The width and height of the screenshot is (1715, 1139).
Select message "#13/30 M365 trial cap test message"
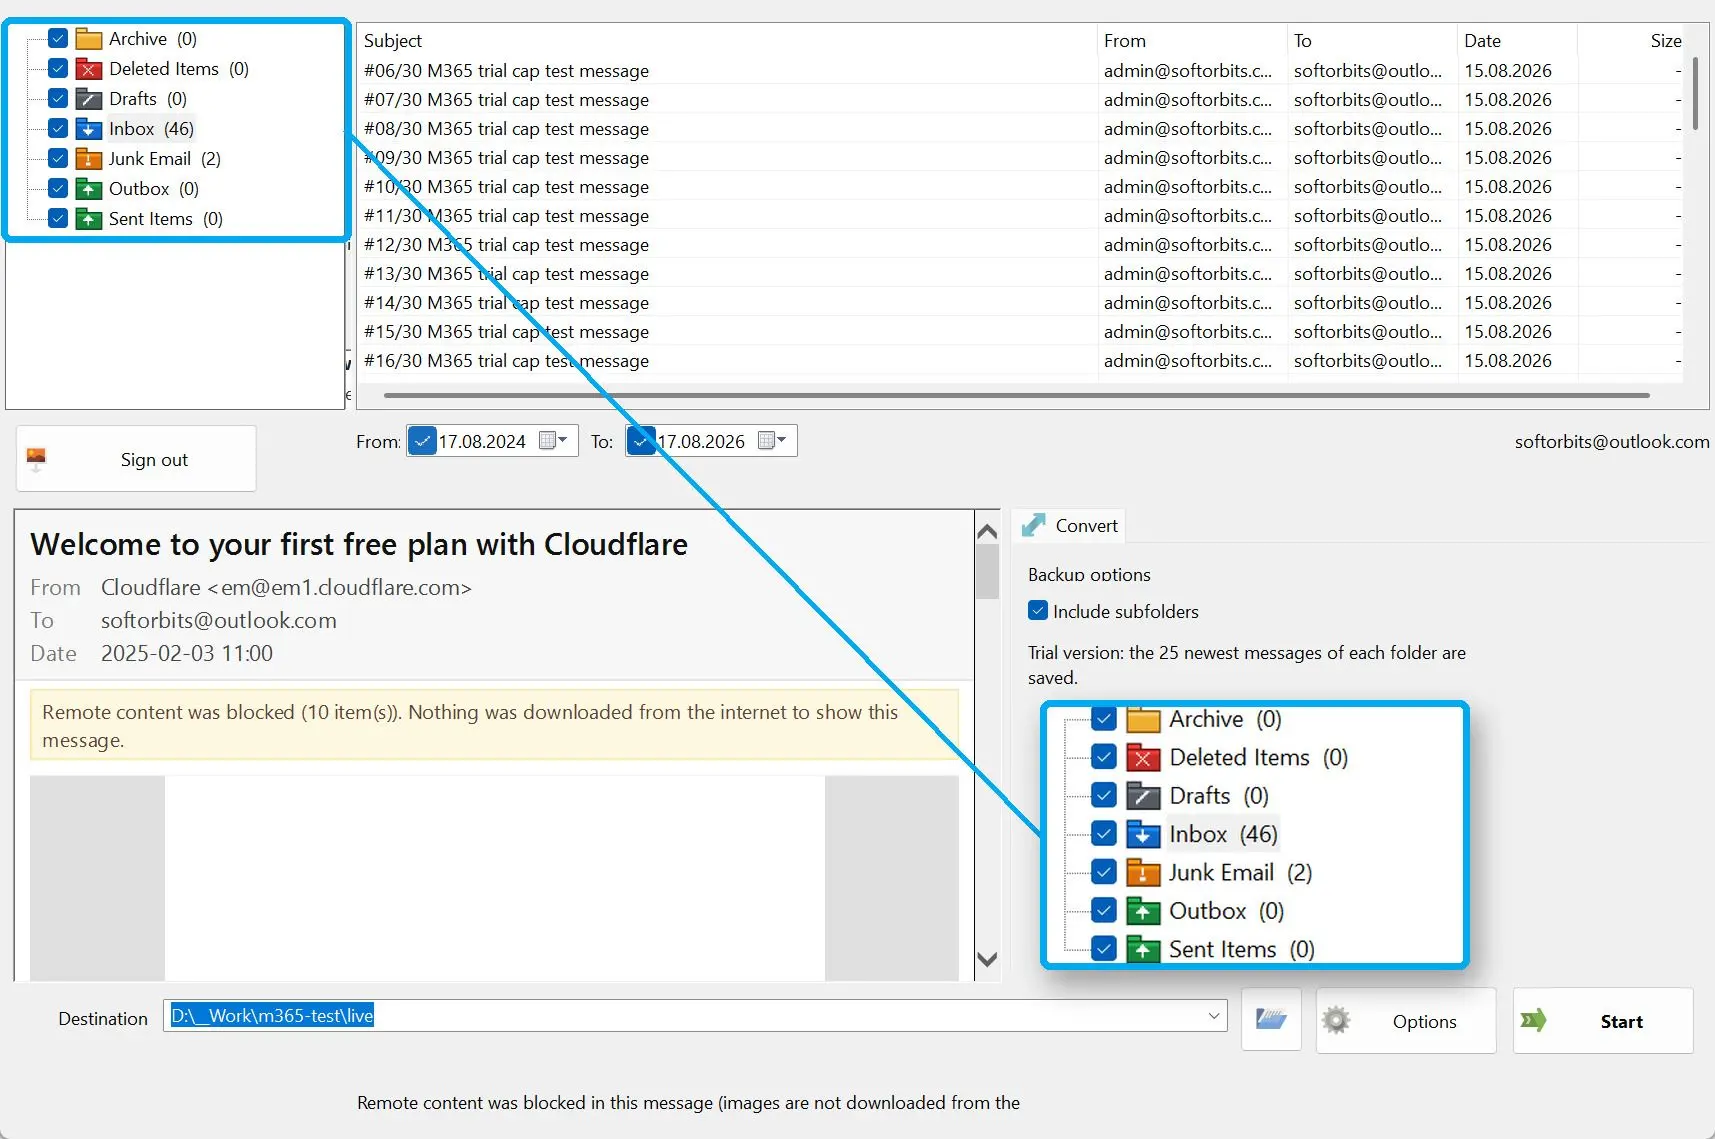tap(1020, 274)
